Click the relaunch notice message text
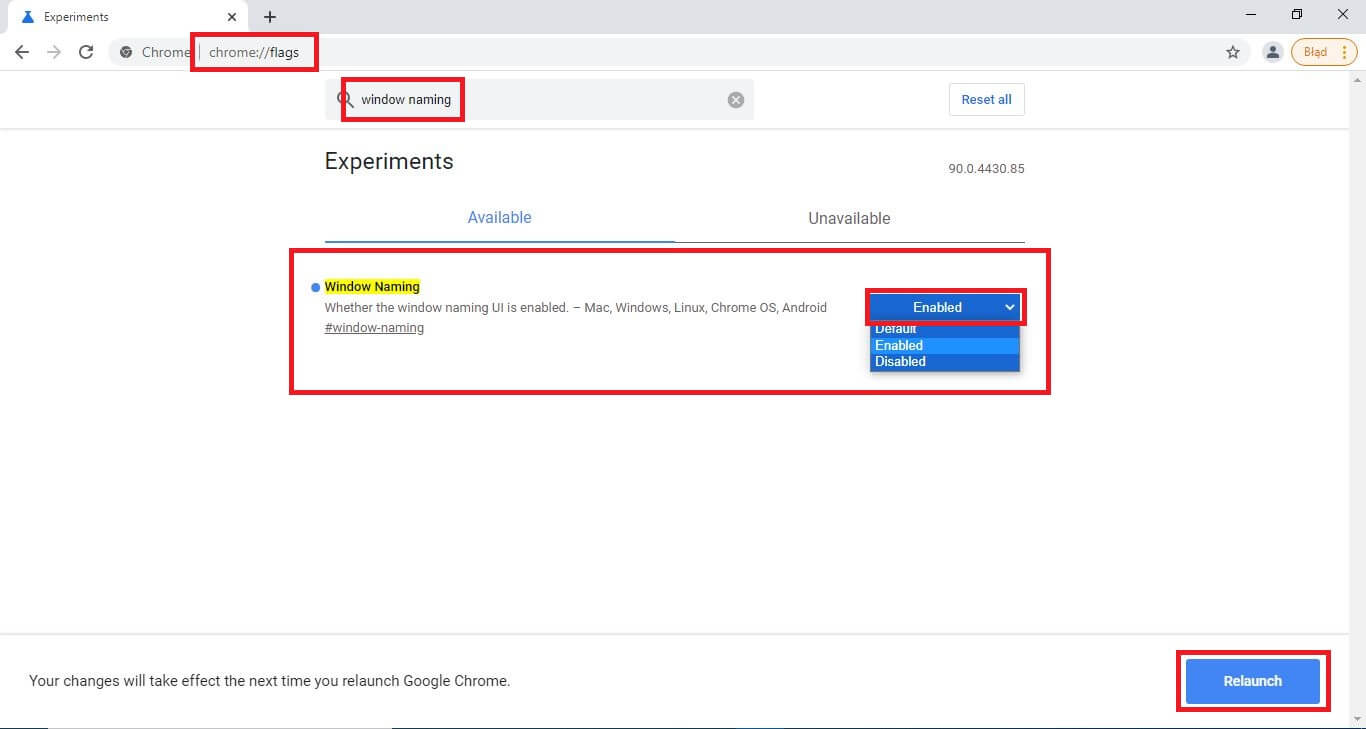The width and height of the screenshot is (1366, 729). tap(270, 681)
